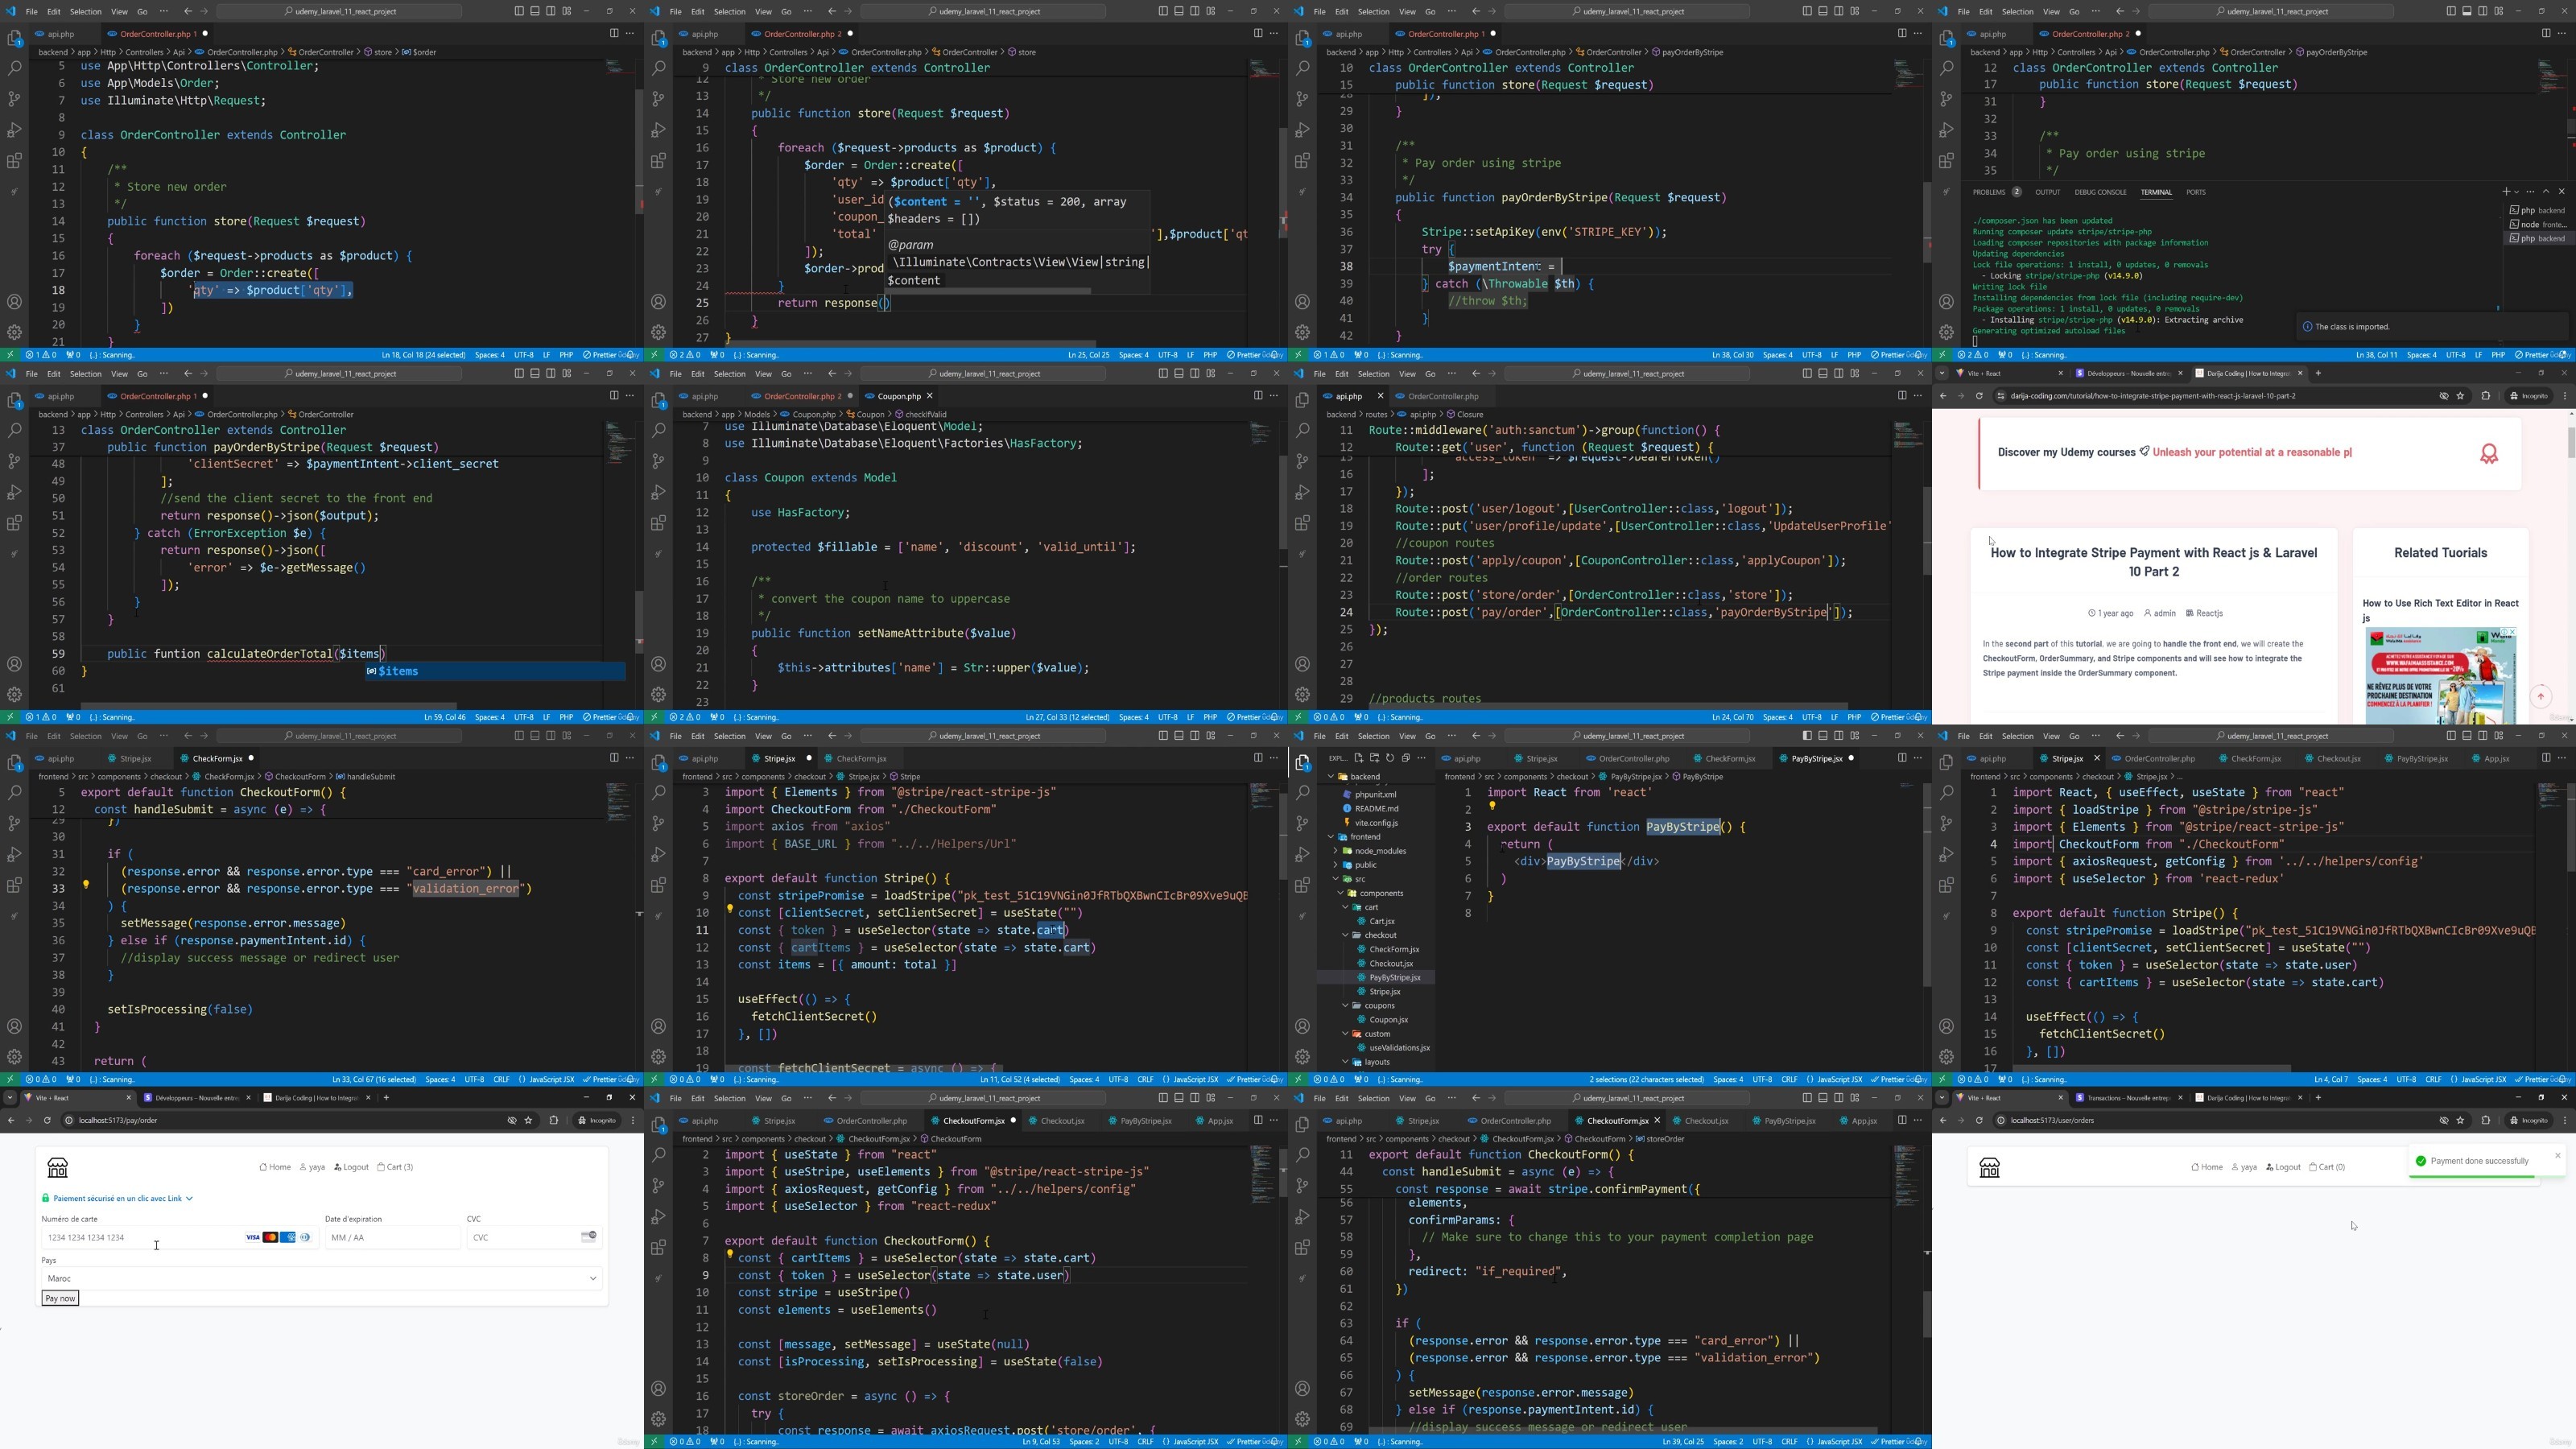Click the New Folder icon in the Explorer header
Screen dimensions: 2576x1449
coord(1374,758)
